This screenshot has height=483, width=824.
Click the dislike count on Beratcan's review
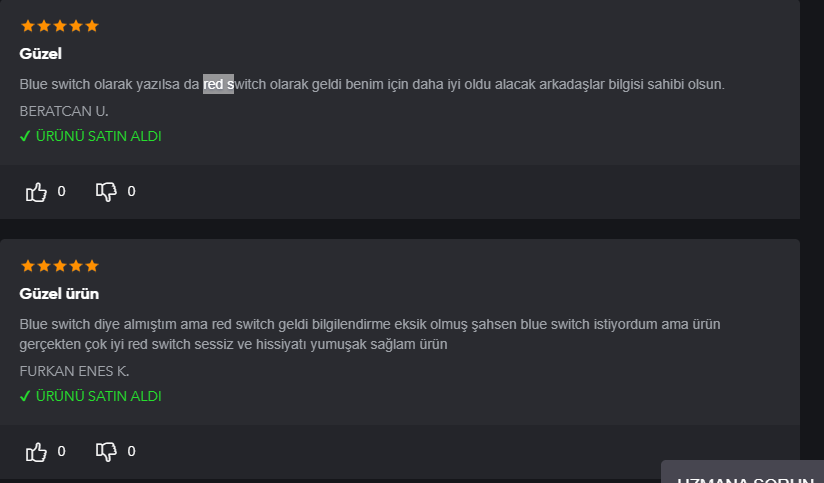coord(131,191)
